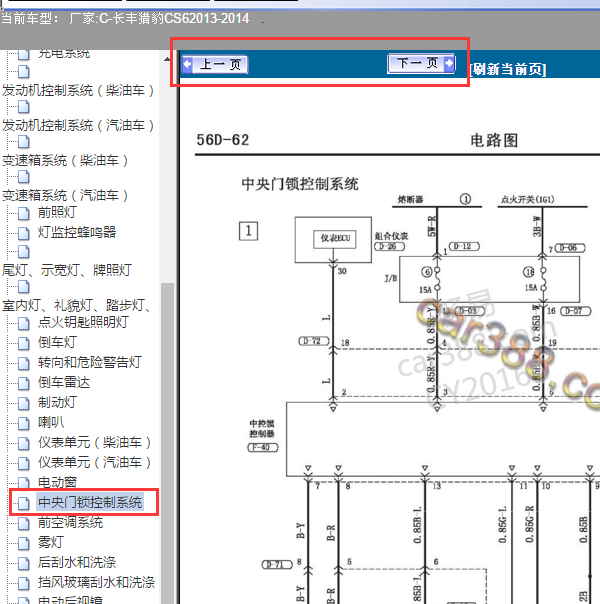Open 变速箱系统（柴油车） entry

pyautogui.click(x=65, y=160)
